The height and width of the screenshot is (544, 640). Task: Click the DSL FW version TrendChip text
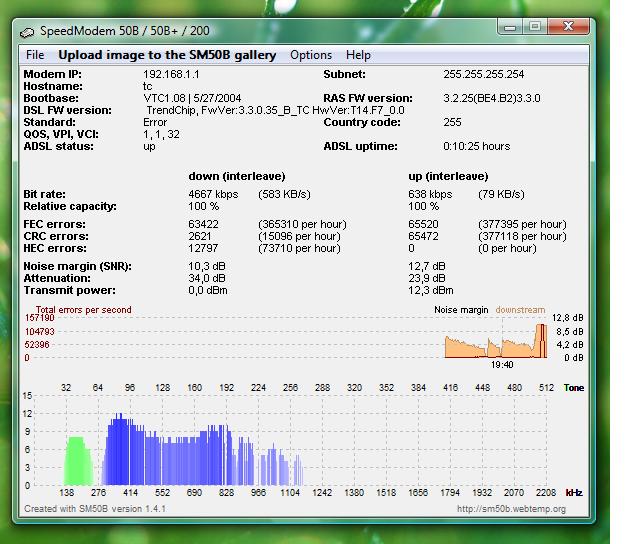(x=276, y=110)
